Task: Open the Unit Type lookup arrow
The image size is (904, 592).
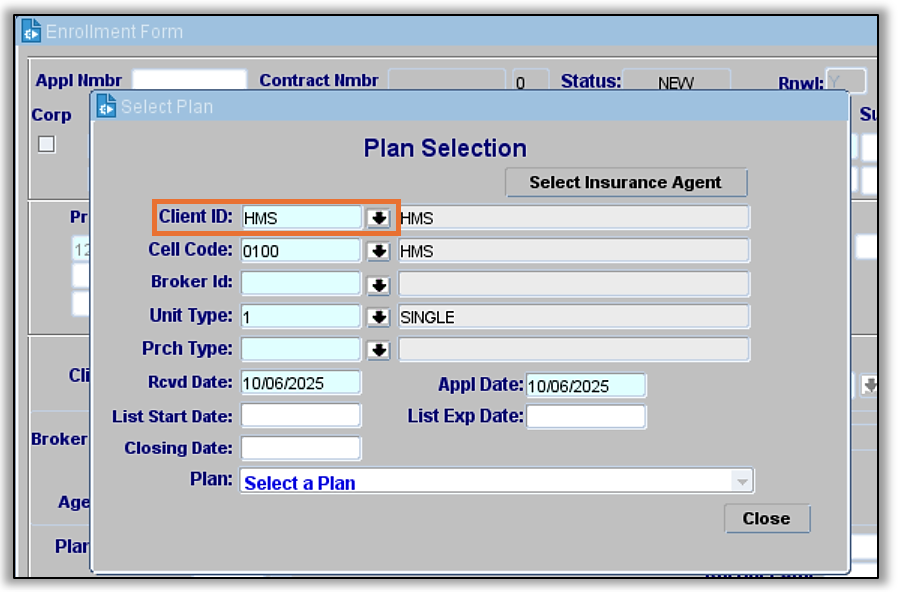Action: point(378,317)
